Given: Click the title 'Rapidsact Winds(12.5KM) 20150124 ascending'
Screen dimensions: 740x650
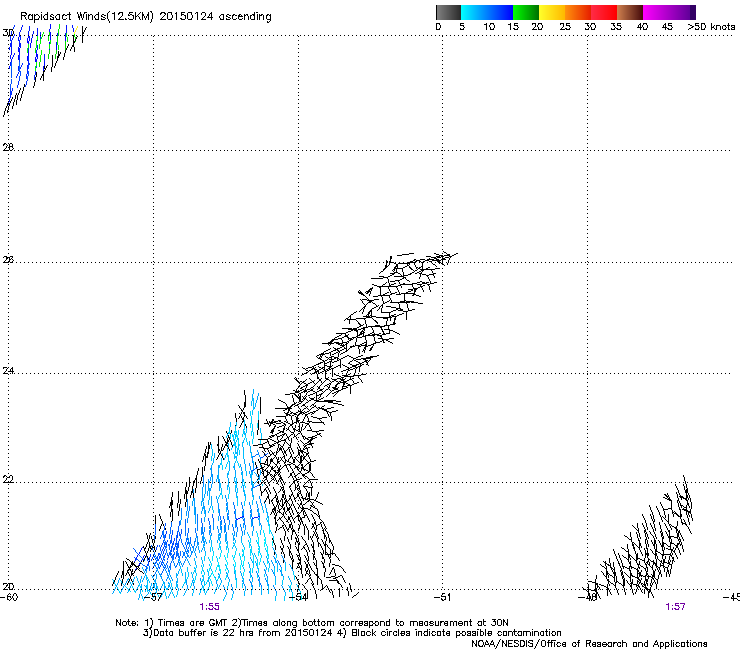Looking at the screenshot, I should click(146, 17).
